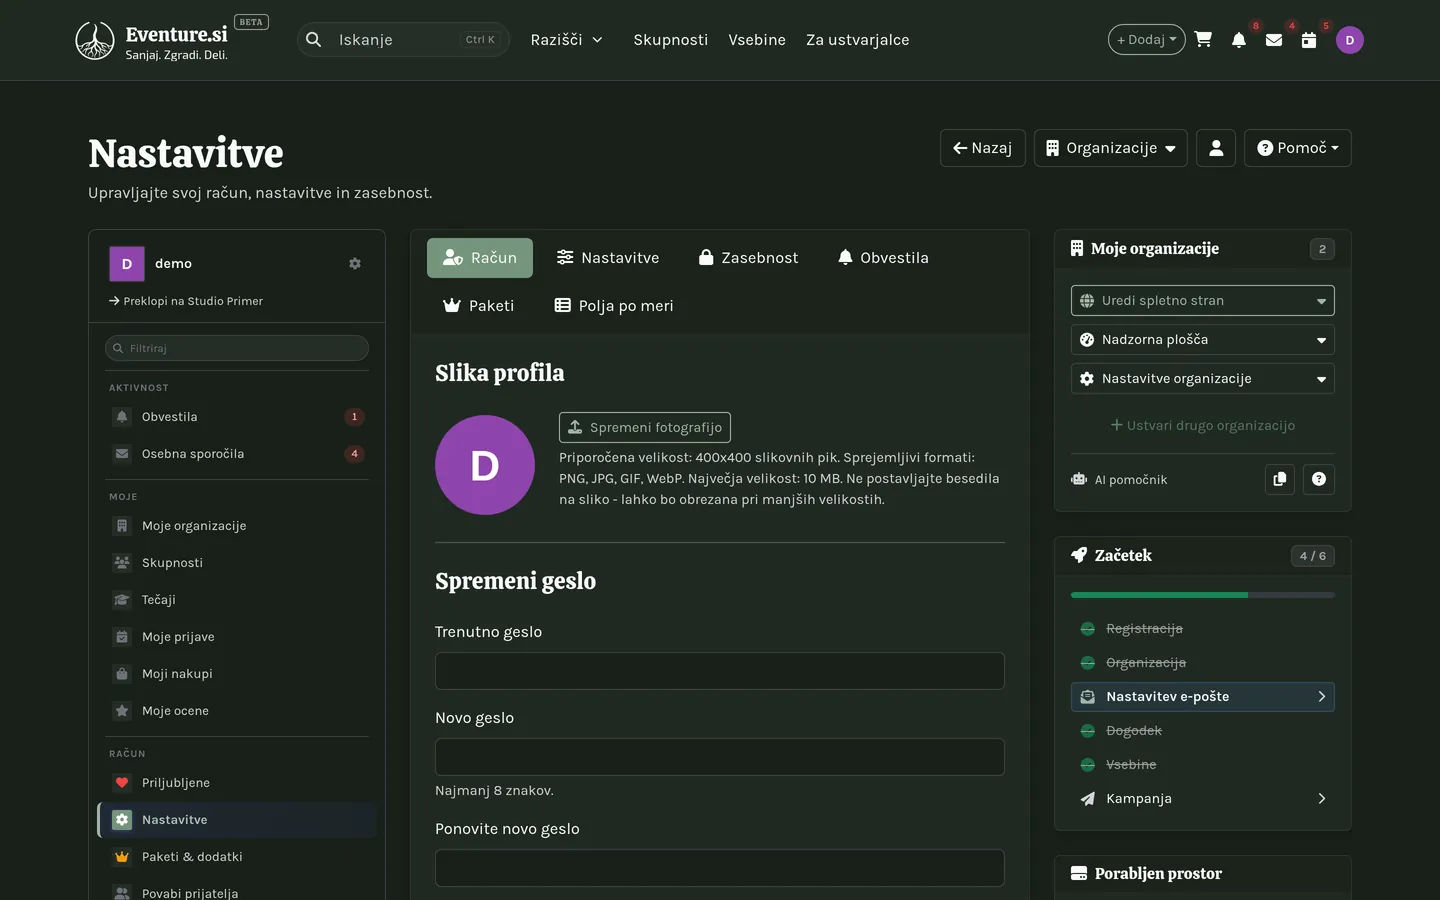Click the Začetek progress bar

tap(1203, 595)
